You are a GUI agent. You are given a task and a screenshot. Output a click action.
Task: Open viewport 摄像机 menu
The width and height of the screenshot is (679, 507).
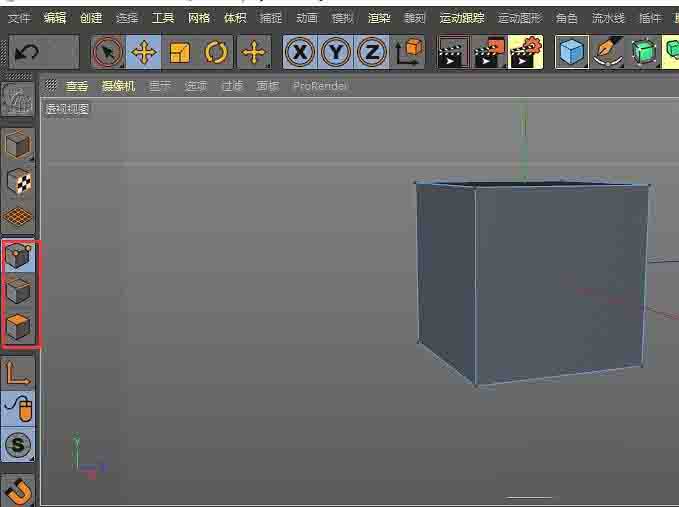pos(118,86)
